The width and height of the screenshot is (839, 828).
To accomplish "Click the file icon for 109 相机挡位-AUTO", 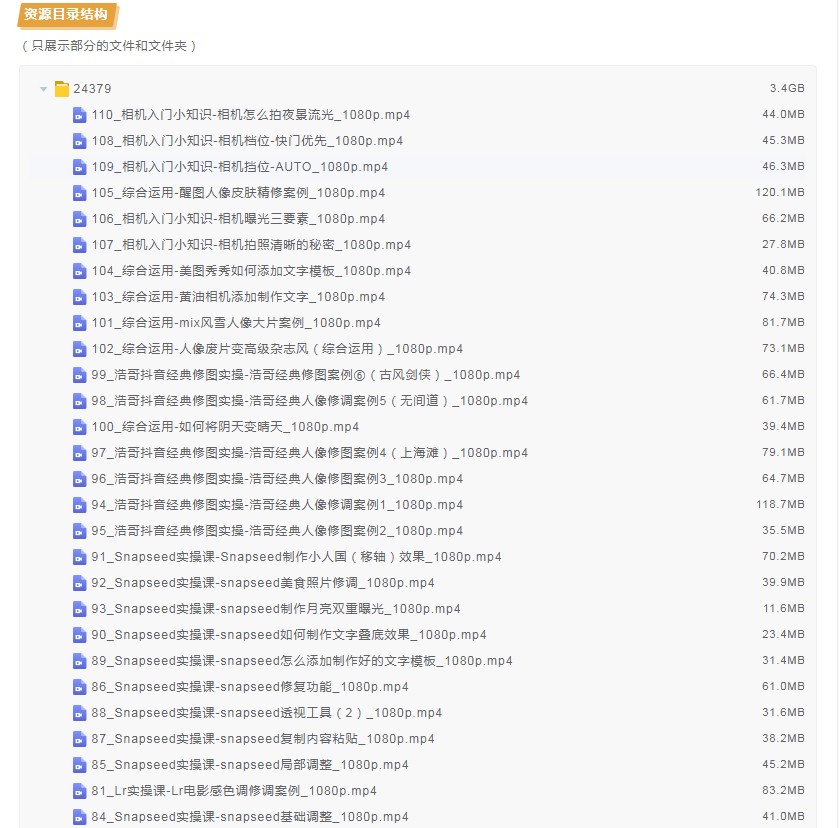I will (79, 167).
